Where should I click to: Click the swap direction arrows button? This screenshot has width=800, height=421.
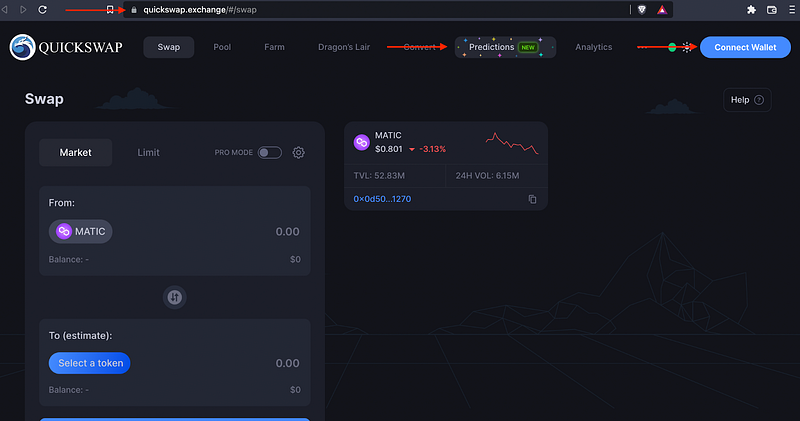(174, 297)
